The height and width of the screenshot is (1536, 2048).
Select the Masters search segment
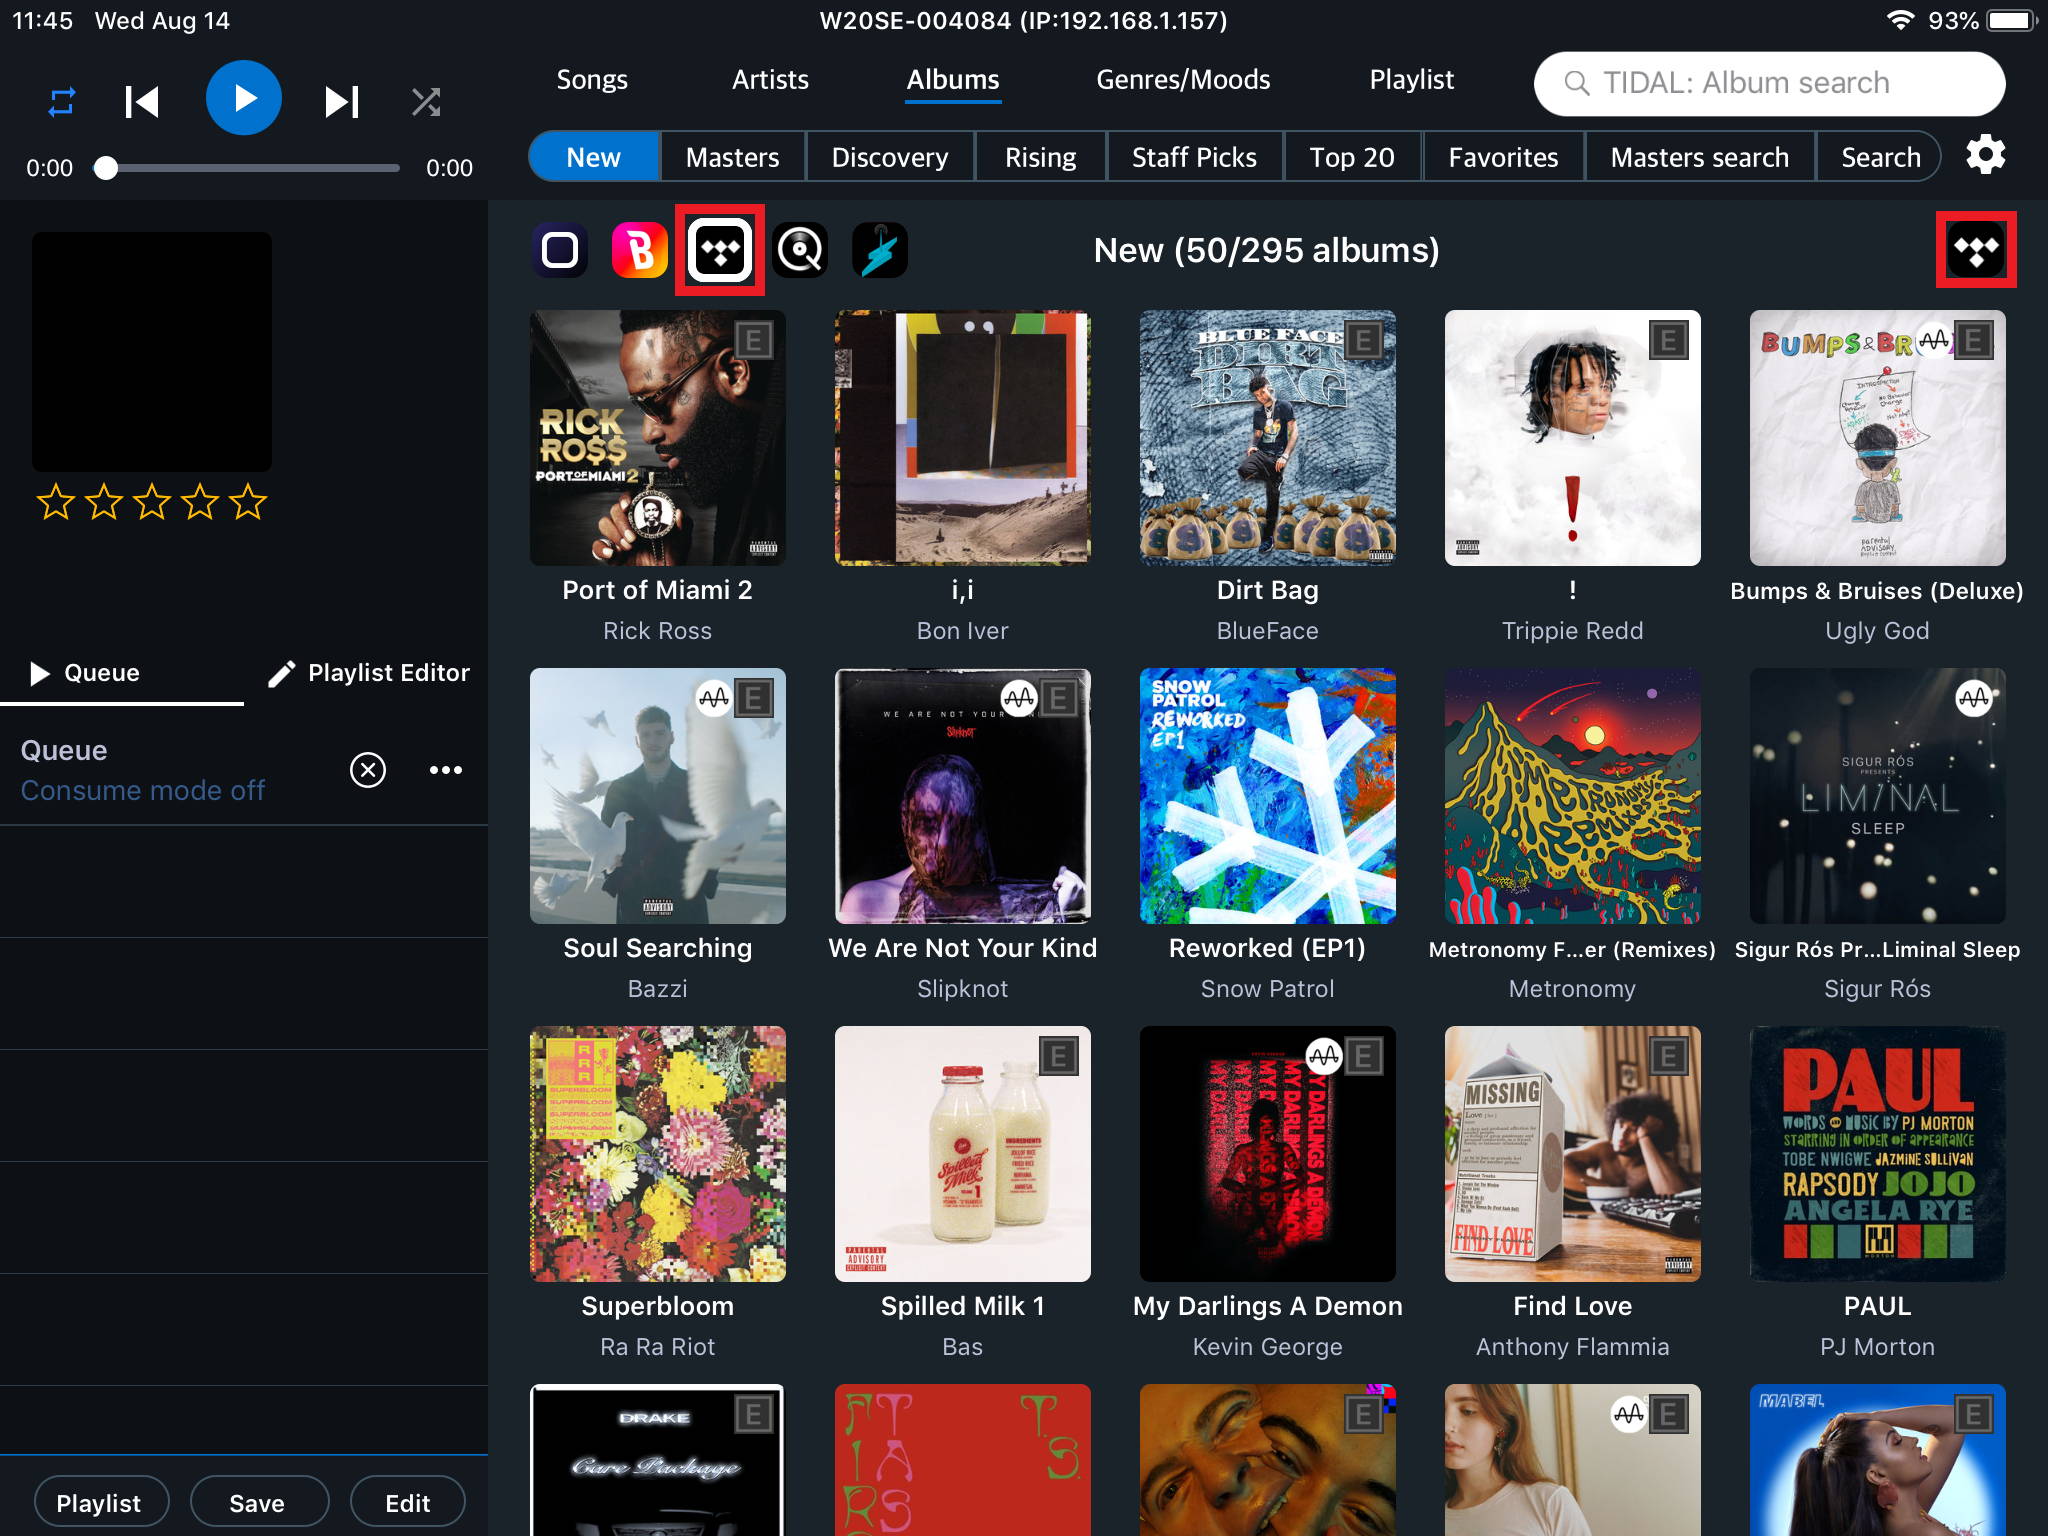(x=1700, y=157)
